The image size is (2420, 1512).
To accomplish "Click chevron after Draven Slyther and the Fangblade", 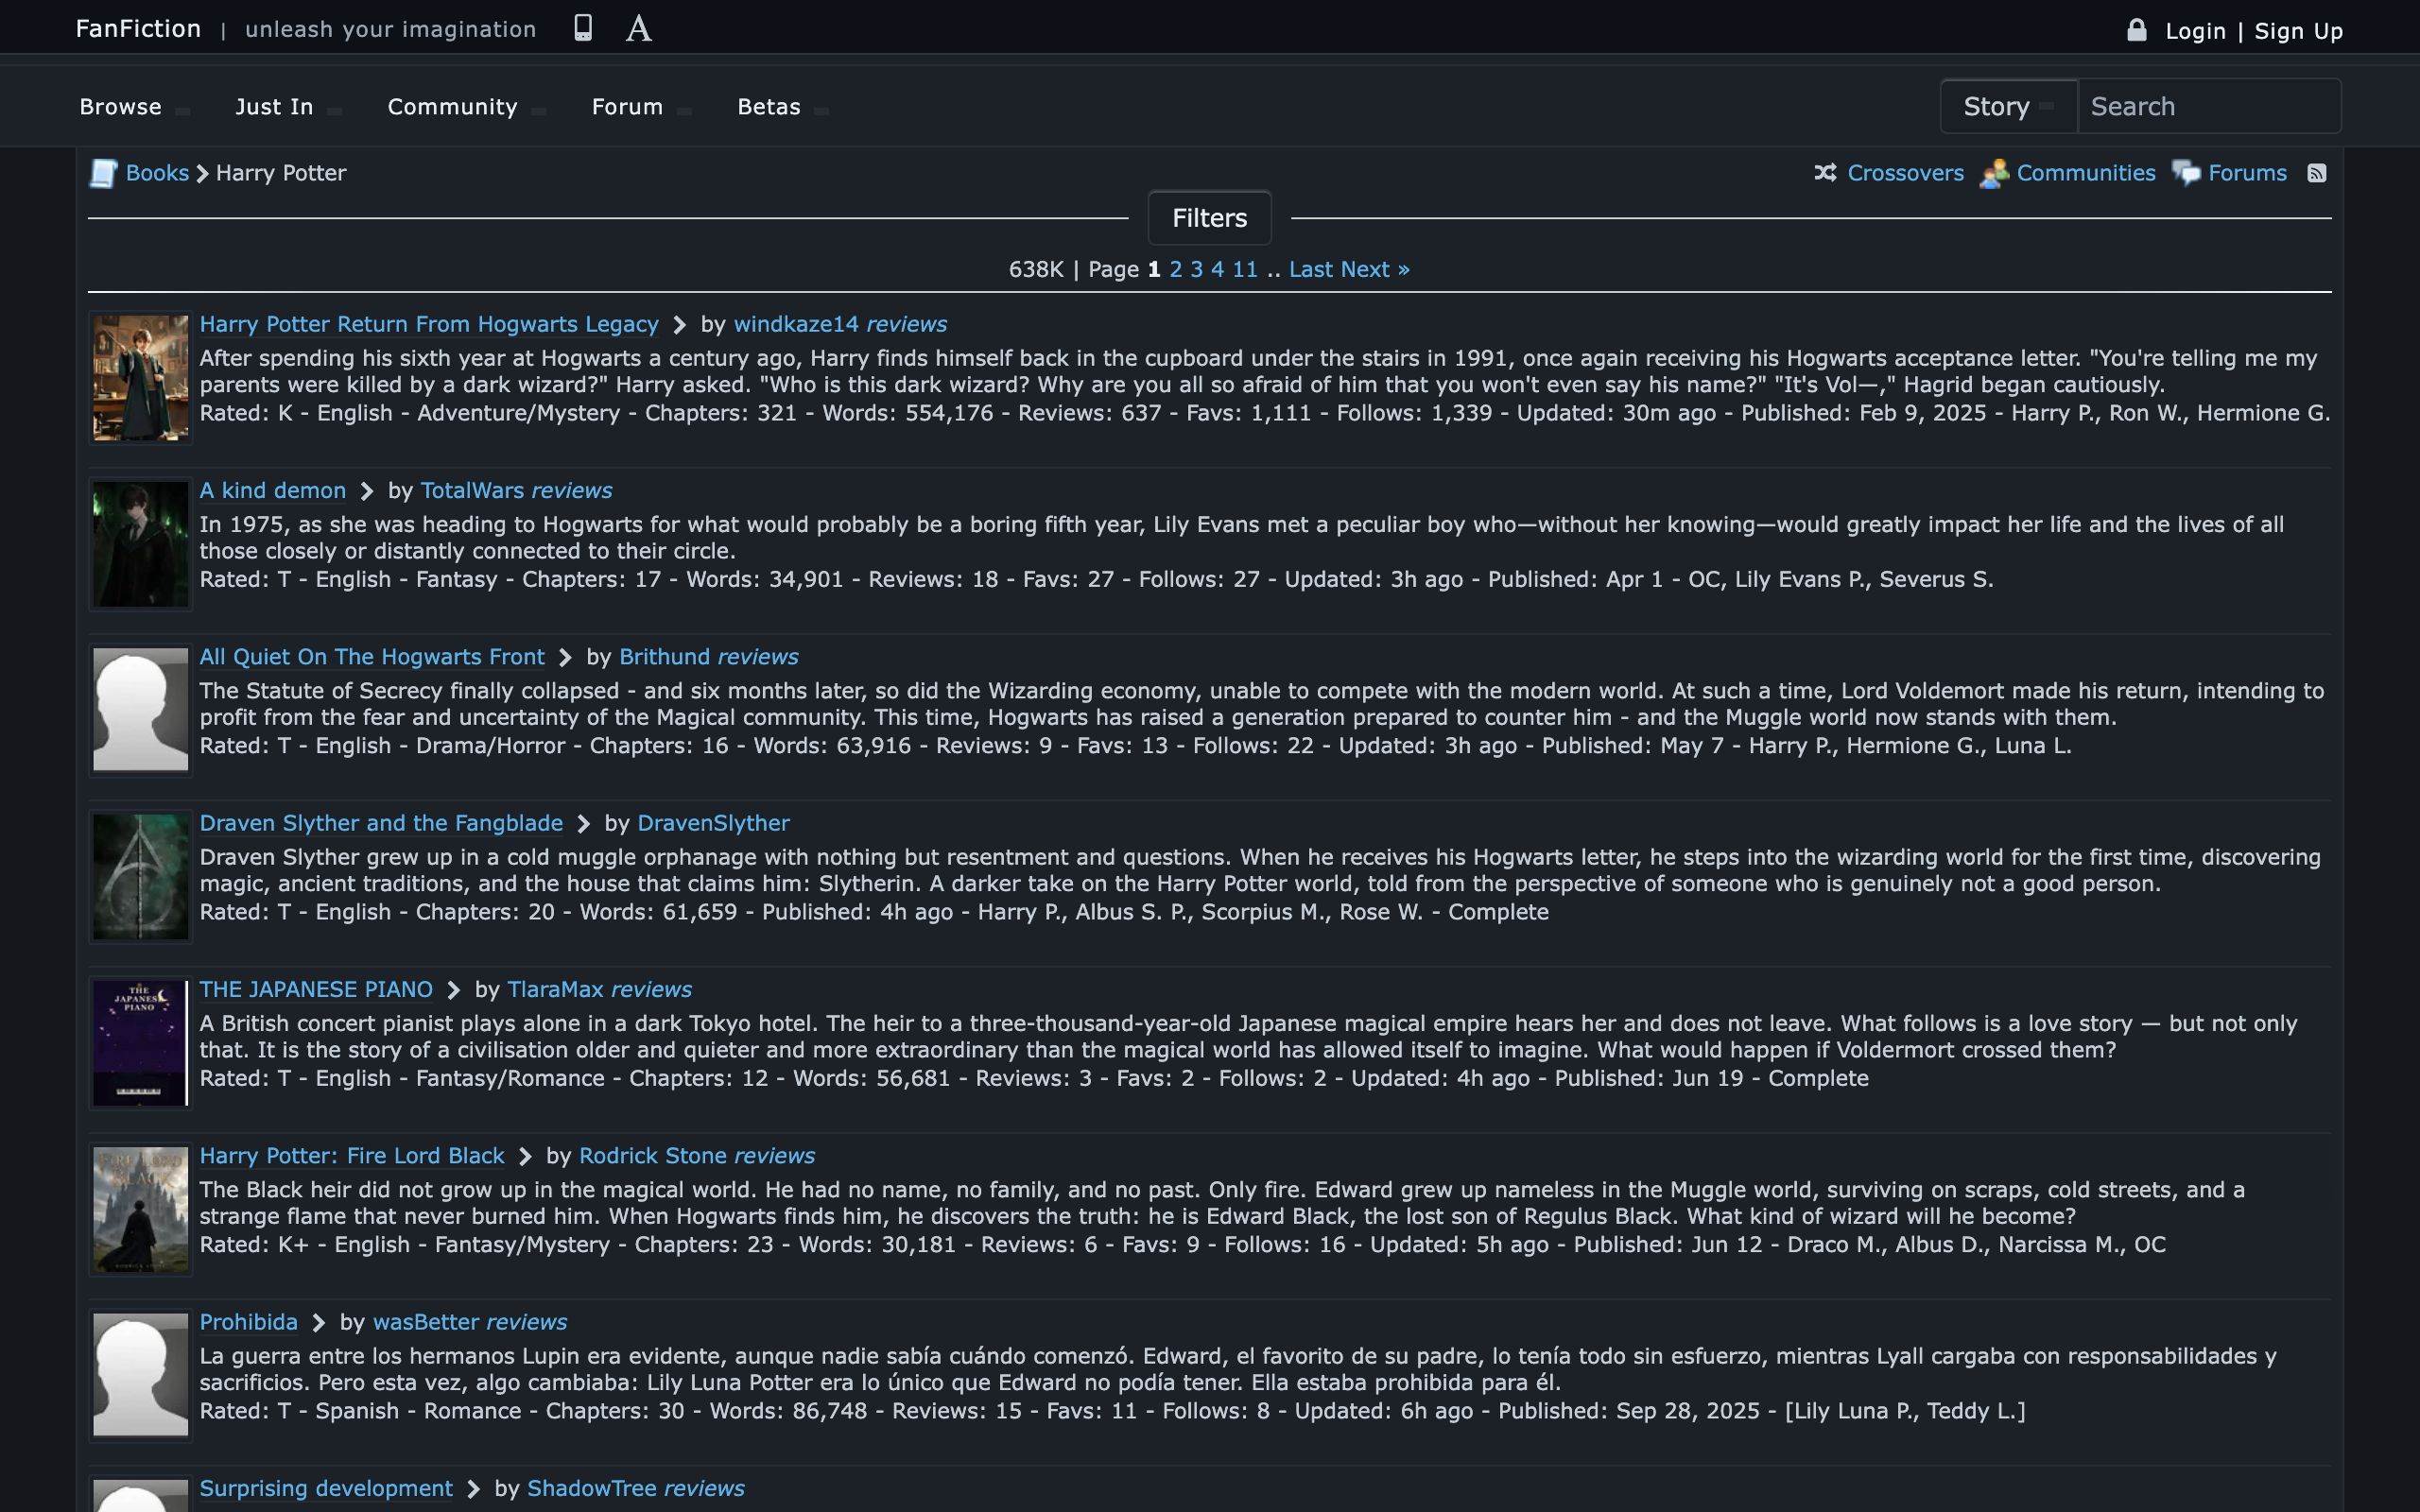I will coord(584,824).
